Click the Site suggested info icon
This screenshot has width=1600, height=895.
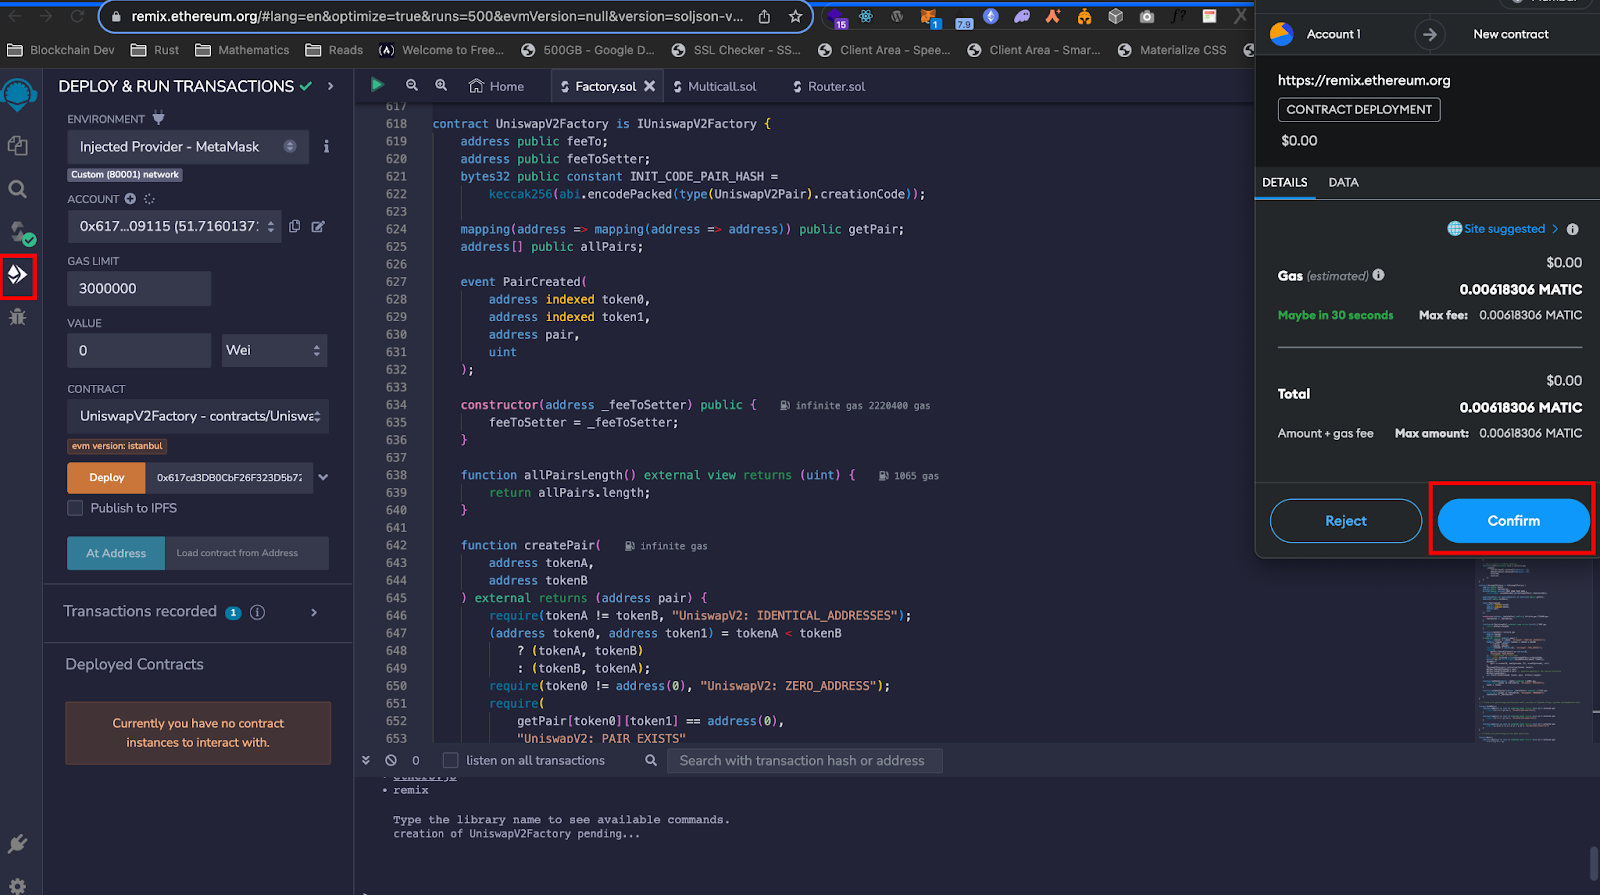pyautogui.click(x=1573, y=229)
